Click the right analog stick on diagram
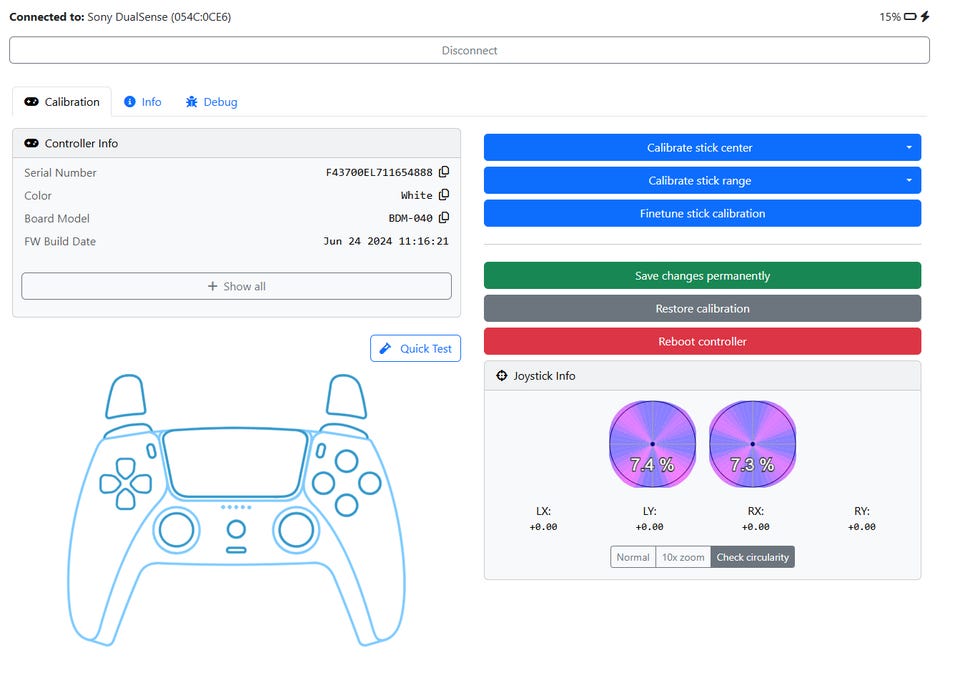Screen dimensions: 960x673 (296, 530)
